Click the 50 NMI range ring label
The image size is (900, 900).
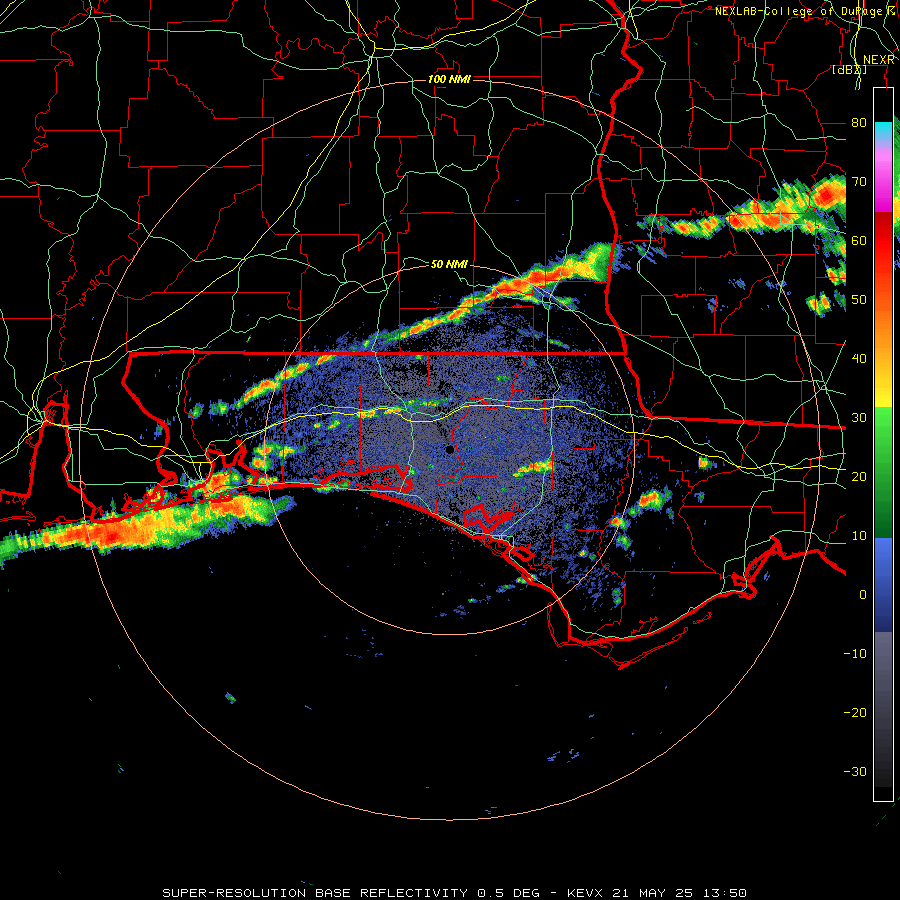[449, 264]
